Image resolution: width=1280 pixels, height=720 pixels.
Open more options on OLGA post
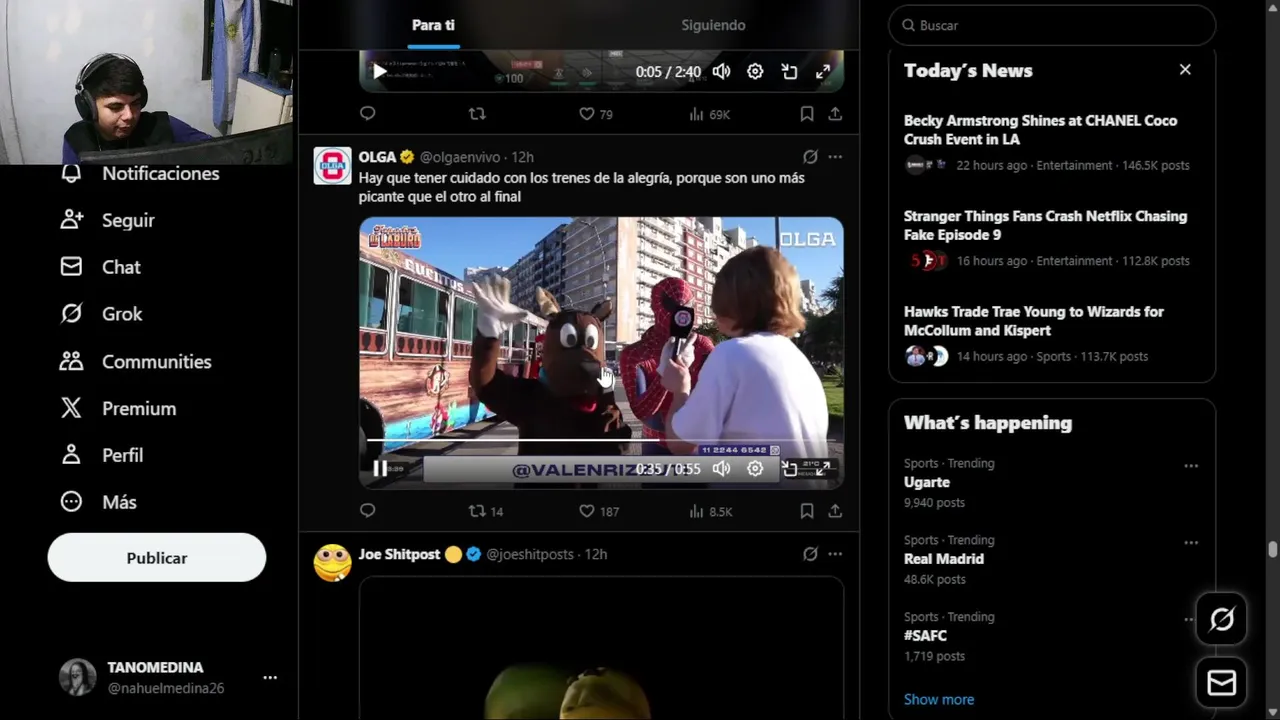pyautogui.click(x=835, y=157)
